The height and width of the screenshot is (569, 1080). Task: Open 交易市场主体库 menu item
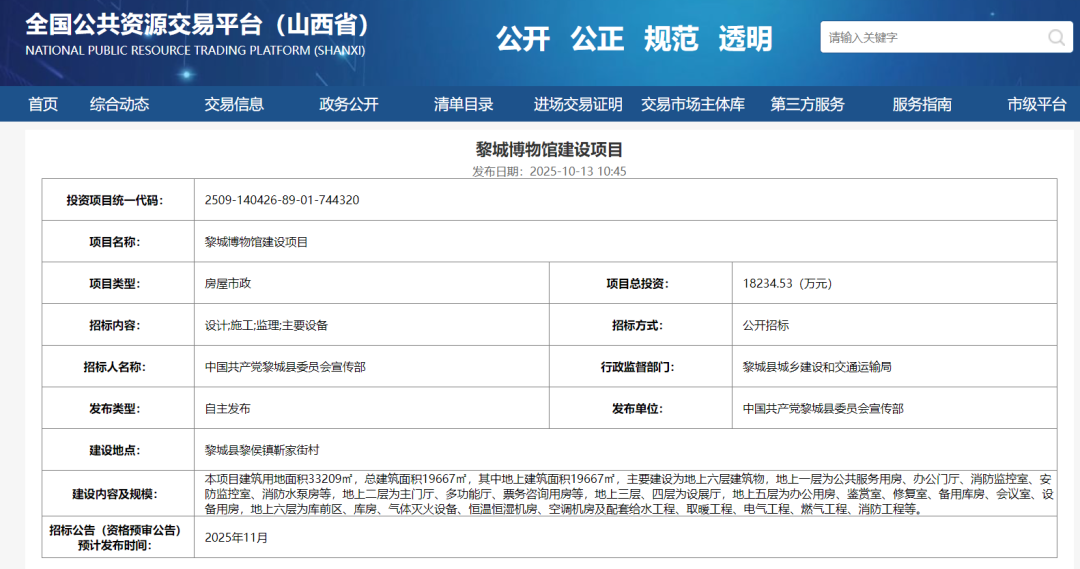point(693,104)
